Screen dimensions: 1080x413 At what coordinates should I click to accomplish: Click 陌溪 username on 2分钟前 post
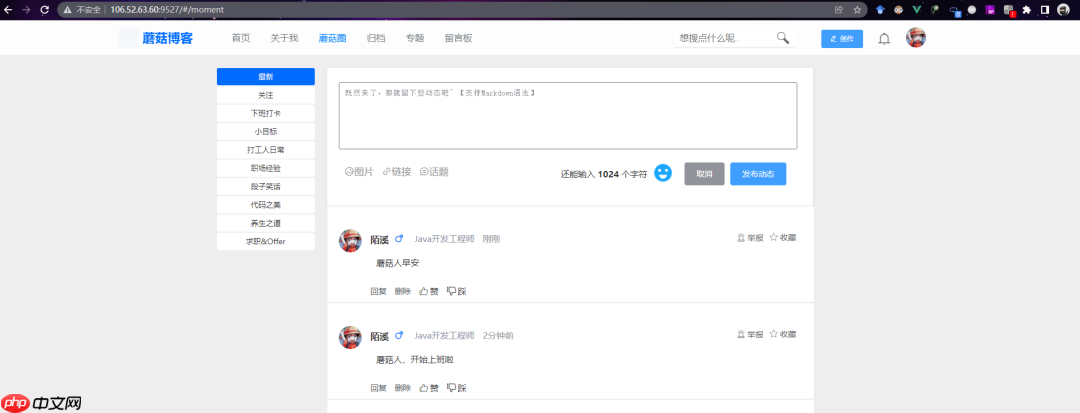[380, 336]
